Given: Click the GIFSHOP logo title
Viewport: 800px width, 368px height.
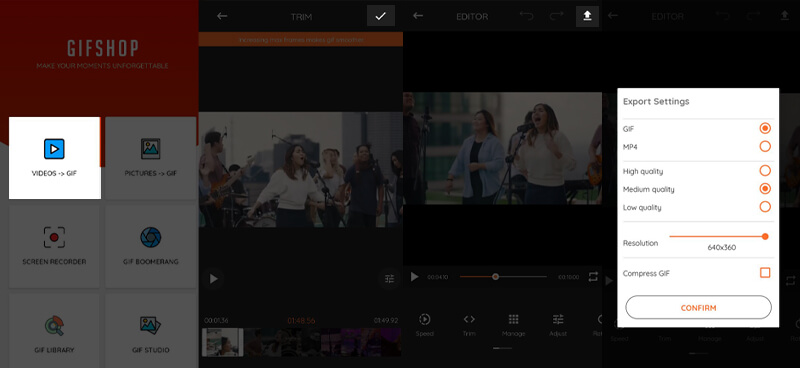Looking at the screenshot, I should coord(103,48).
